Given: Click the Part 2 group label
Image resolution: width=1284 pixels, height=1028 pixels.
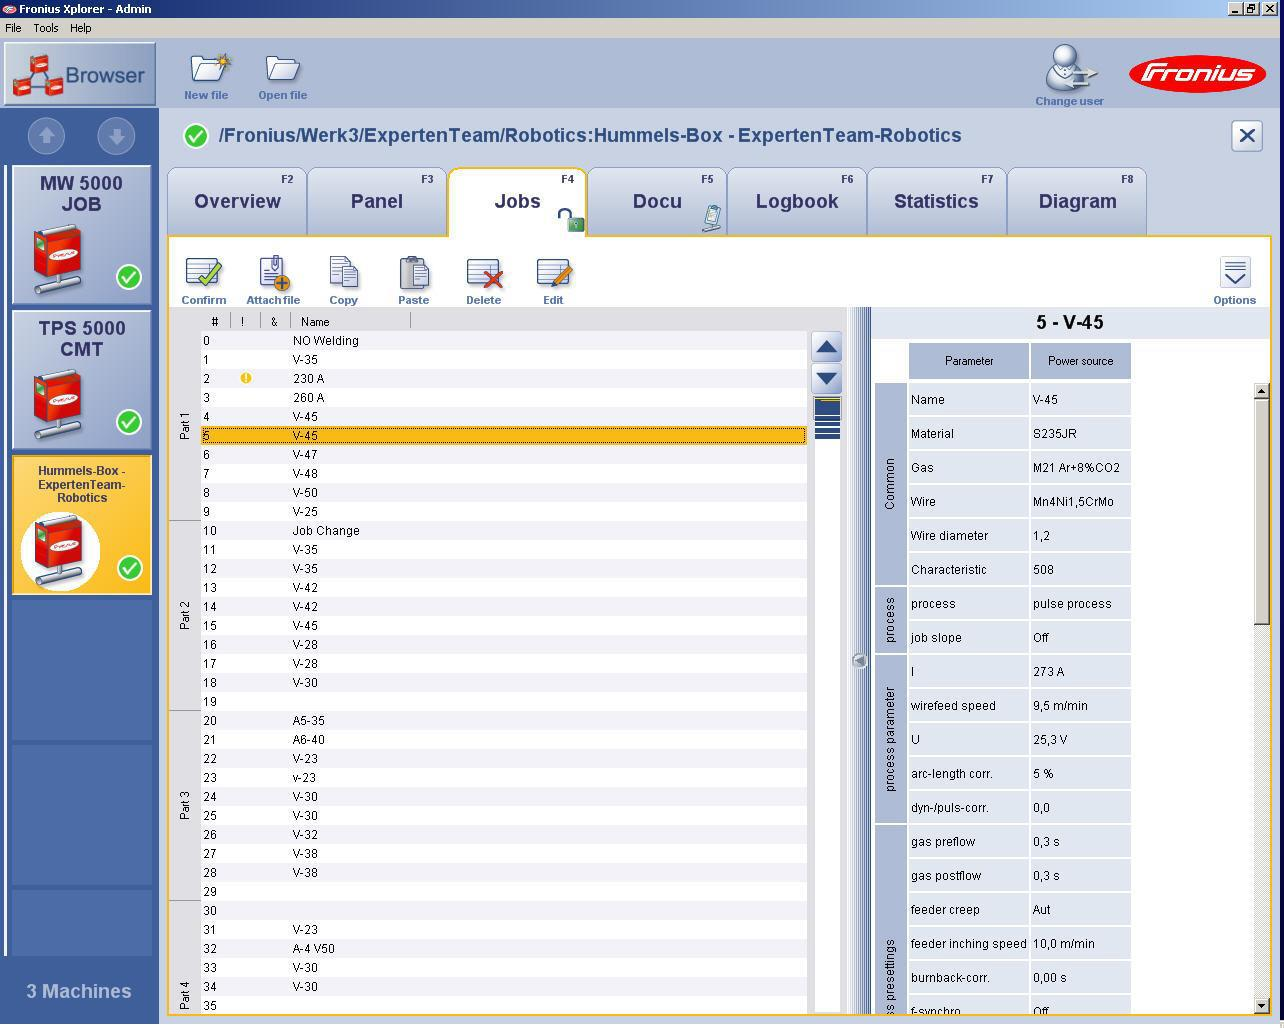Looking at the screenshot, I should click(185, 615).
